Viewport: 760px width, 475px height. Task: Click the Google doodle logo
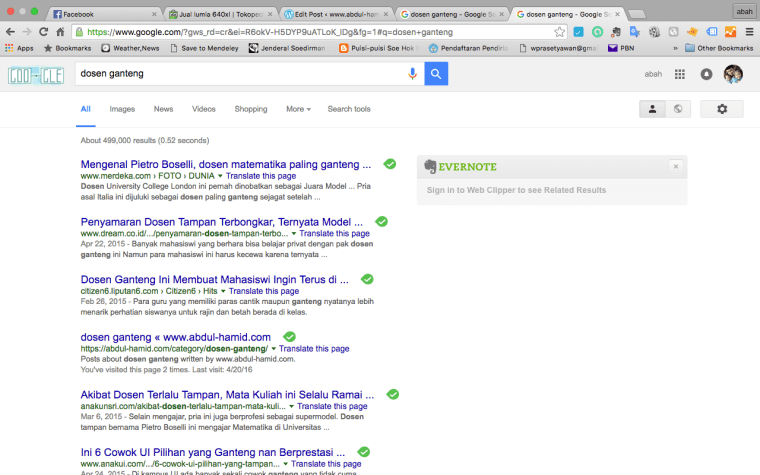click(x=36, y=74)
